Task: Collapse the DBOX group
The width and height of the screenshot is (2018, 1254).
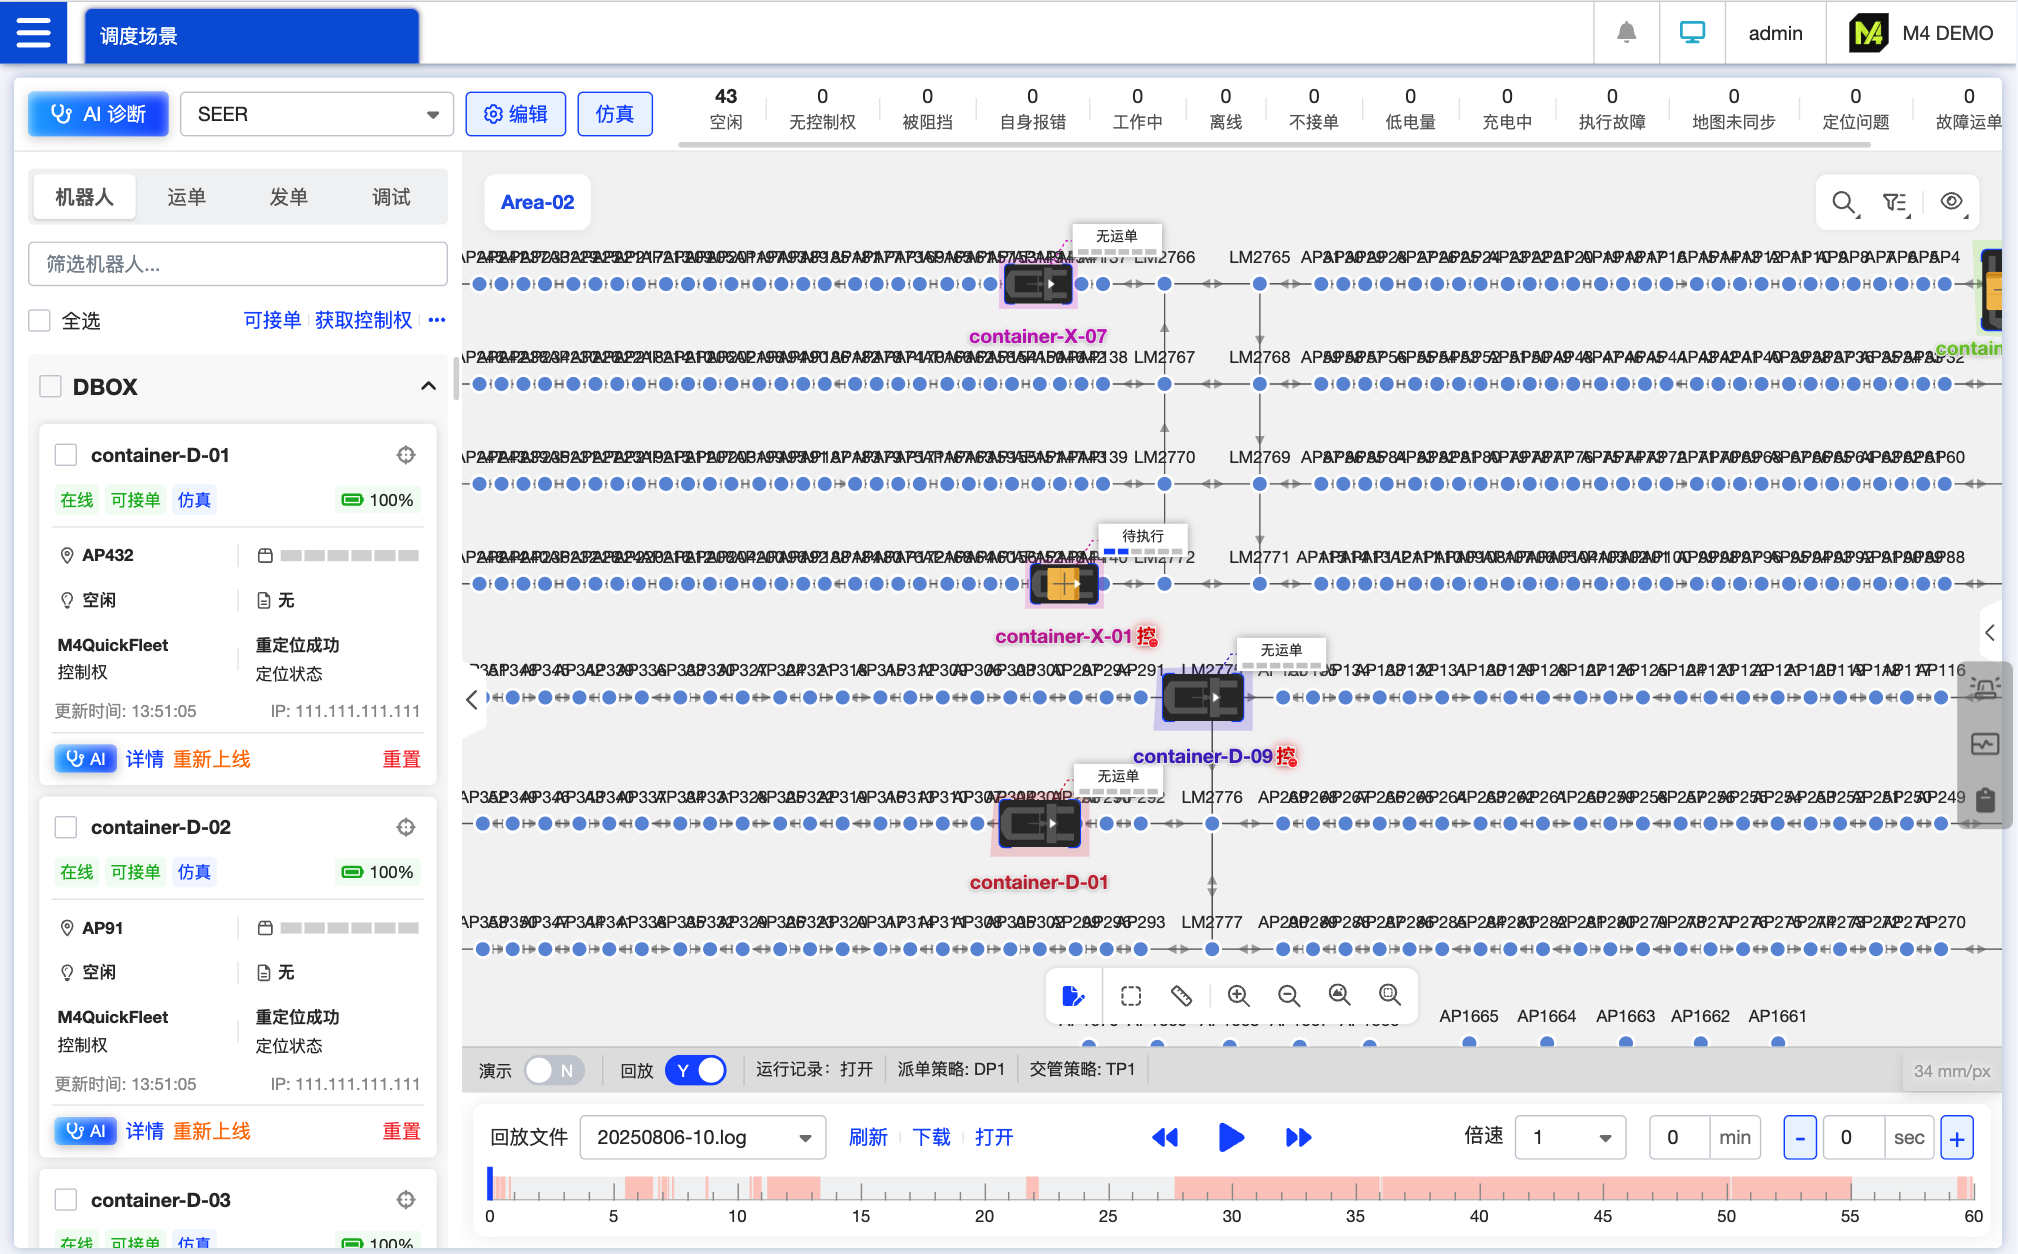Action: pos(428,387)
